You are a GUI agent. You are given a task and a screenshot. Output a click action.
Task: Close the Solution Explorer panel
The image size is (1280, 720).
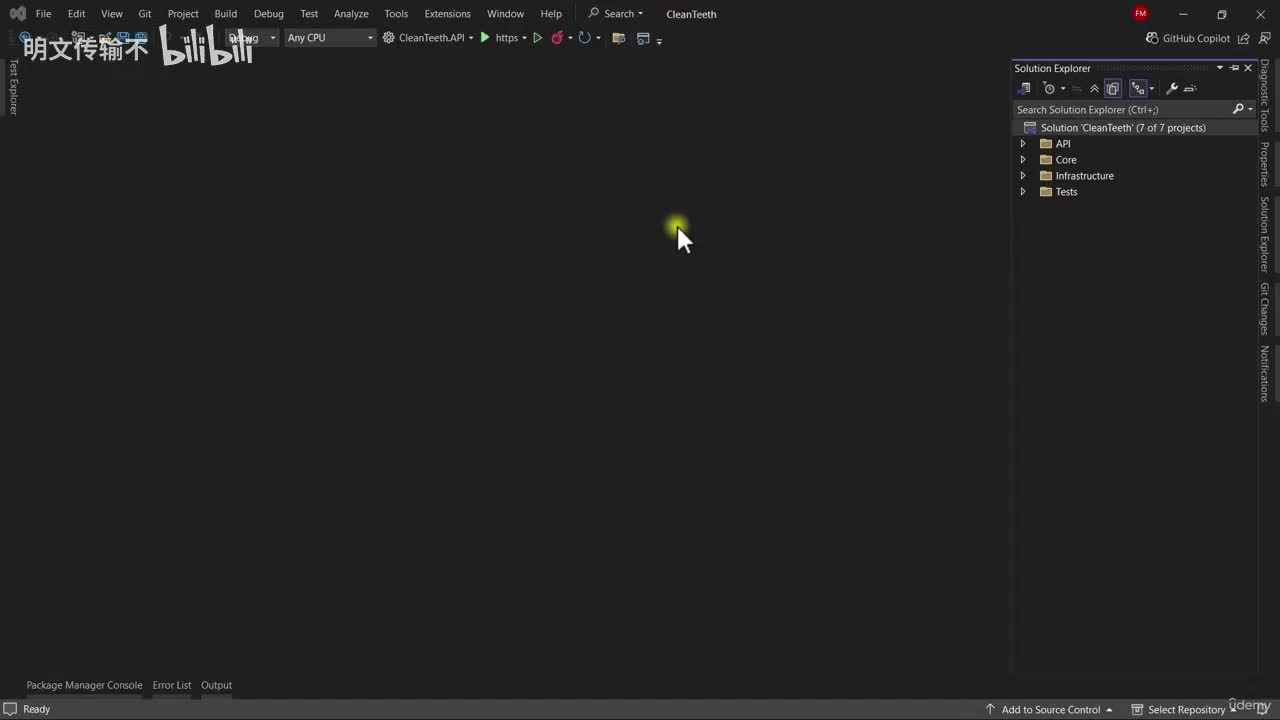(x=1248, y=68)
